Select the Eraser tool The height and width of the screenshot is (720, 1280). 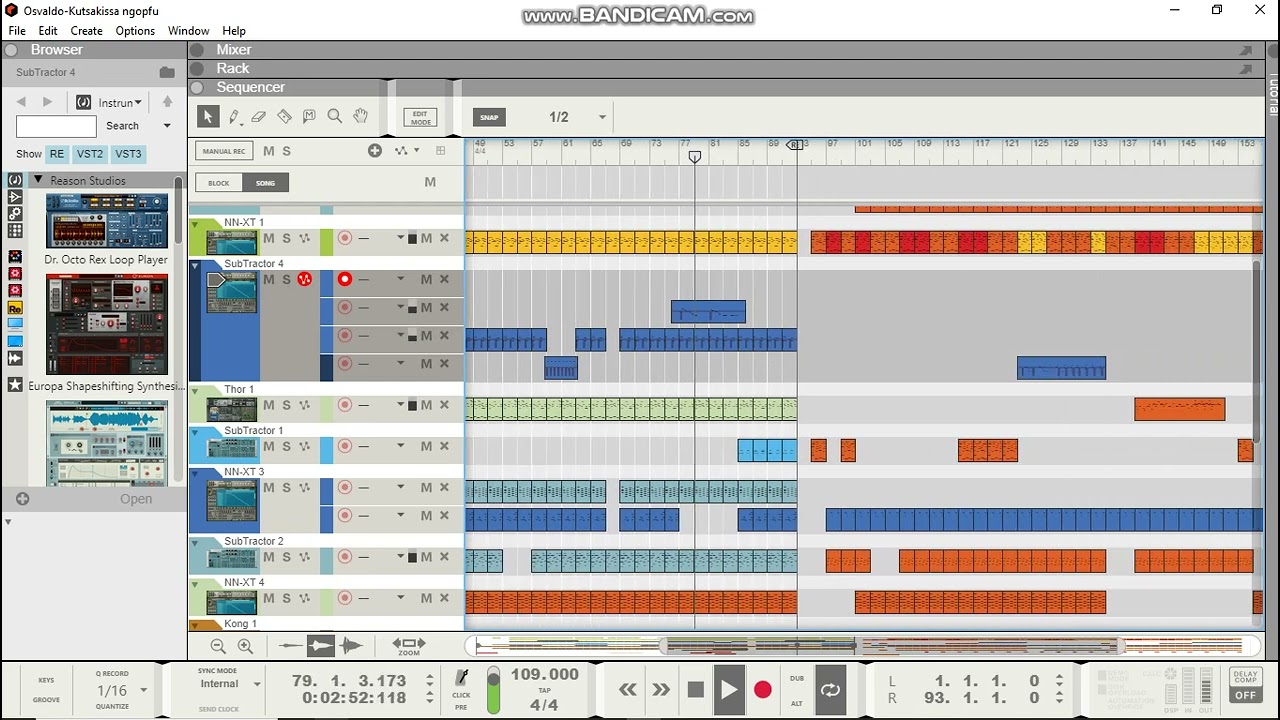click(x=259, y=117)
